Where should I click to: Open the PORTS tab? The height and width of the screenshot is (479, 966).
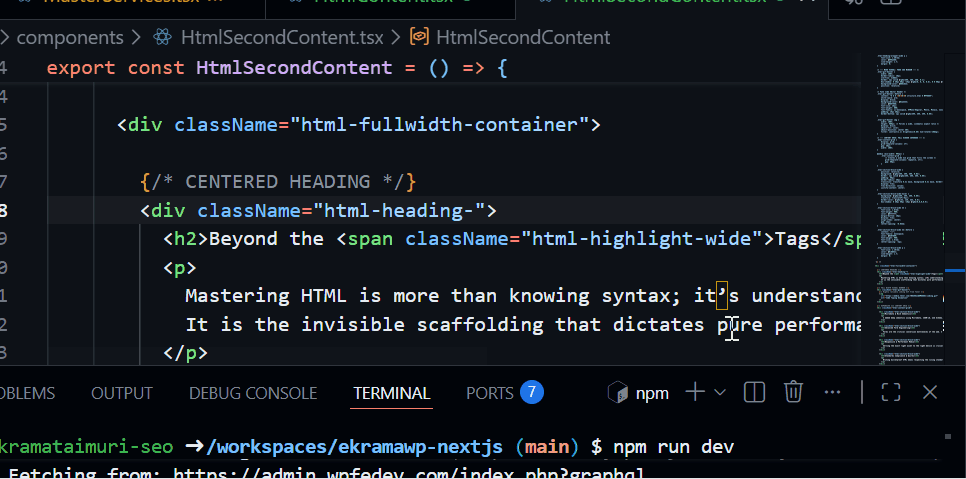pos(490,393)
